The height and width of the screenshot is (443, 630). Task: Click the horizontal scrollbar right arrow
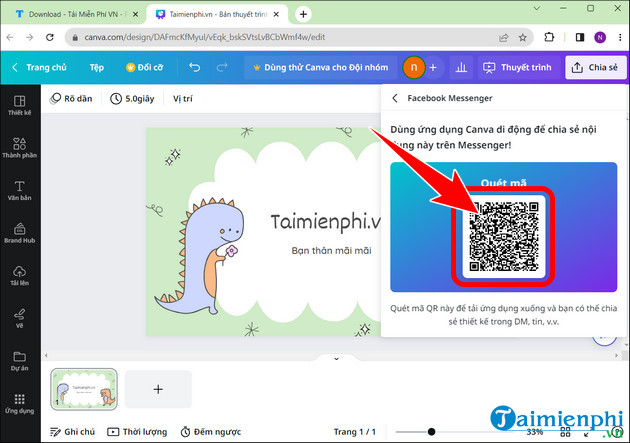click(617, 355)
